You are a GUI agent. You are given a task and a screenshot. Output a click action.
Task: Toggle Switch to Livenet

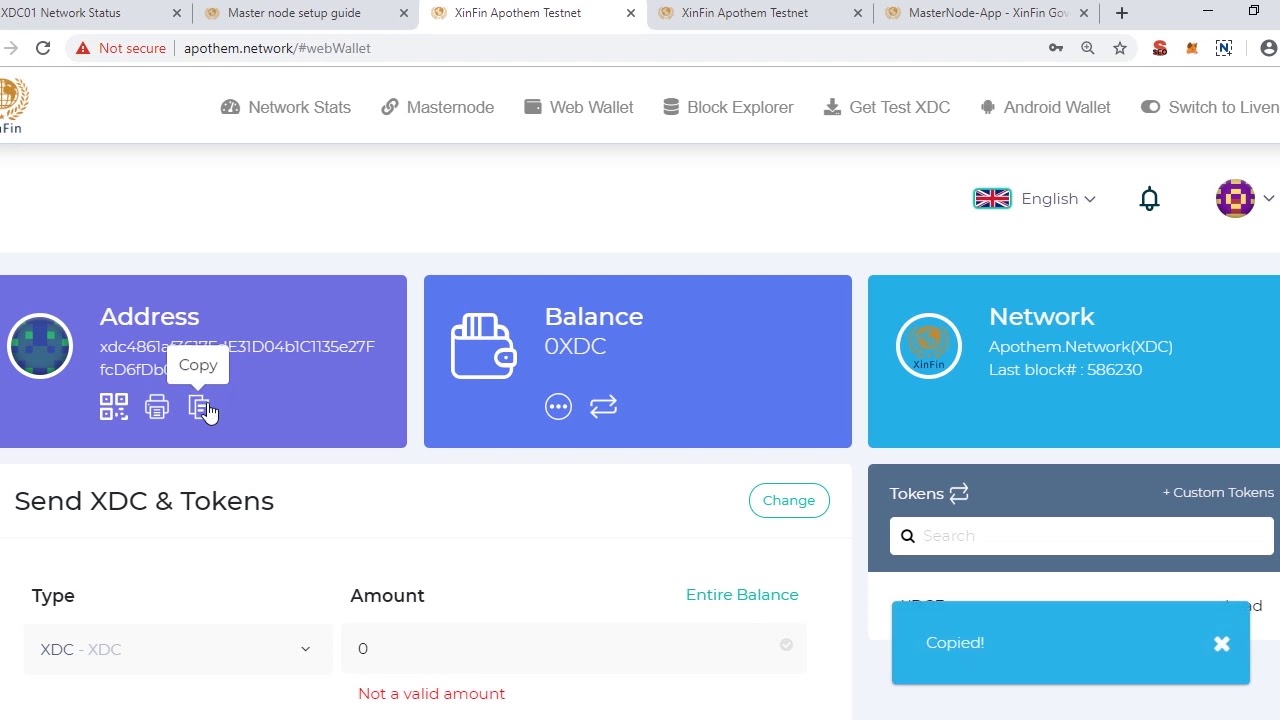(x=1210, y=107)
